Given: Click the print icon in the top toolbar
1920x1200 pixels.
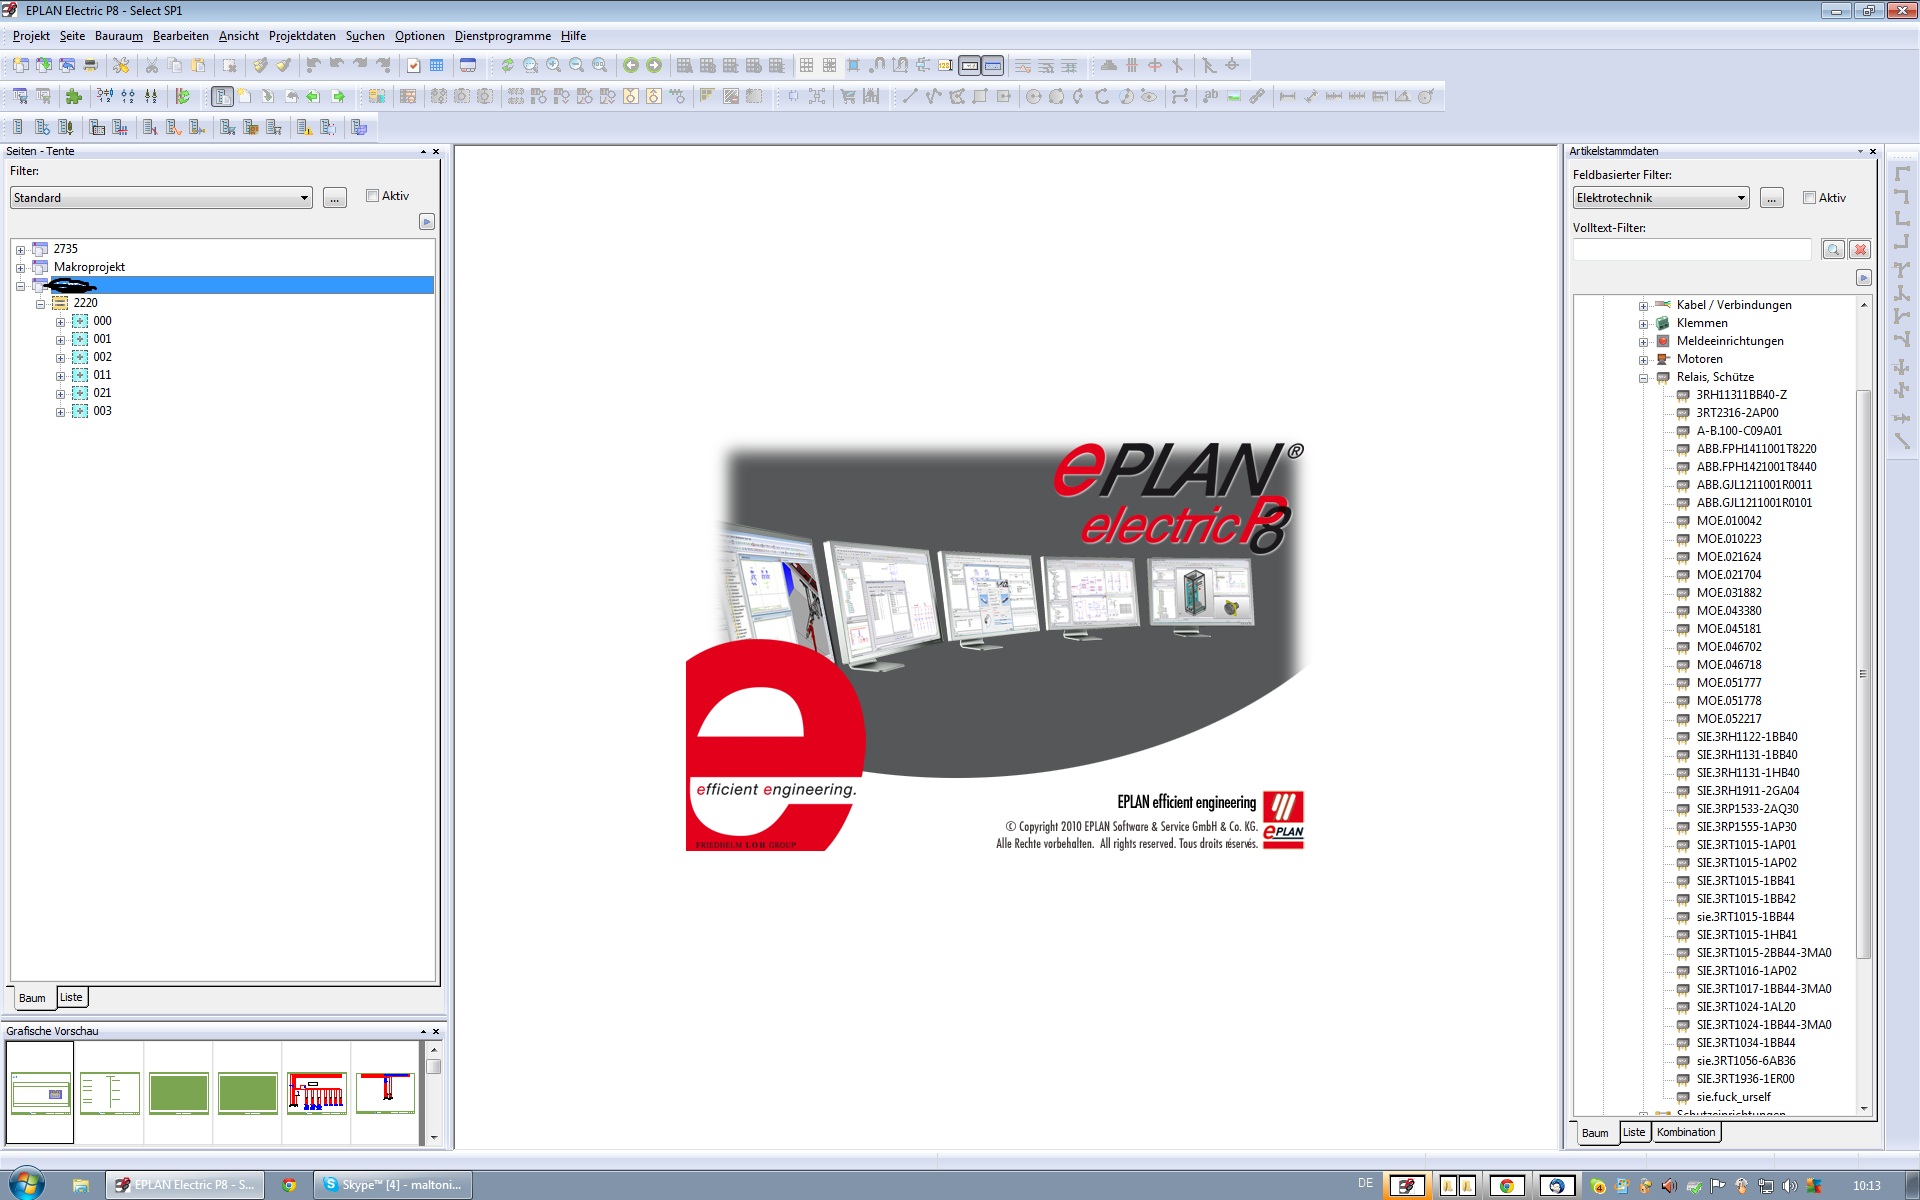Looking at the screenshot, I should tap(90, 65).
